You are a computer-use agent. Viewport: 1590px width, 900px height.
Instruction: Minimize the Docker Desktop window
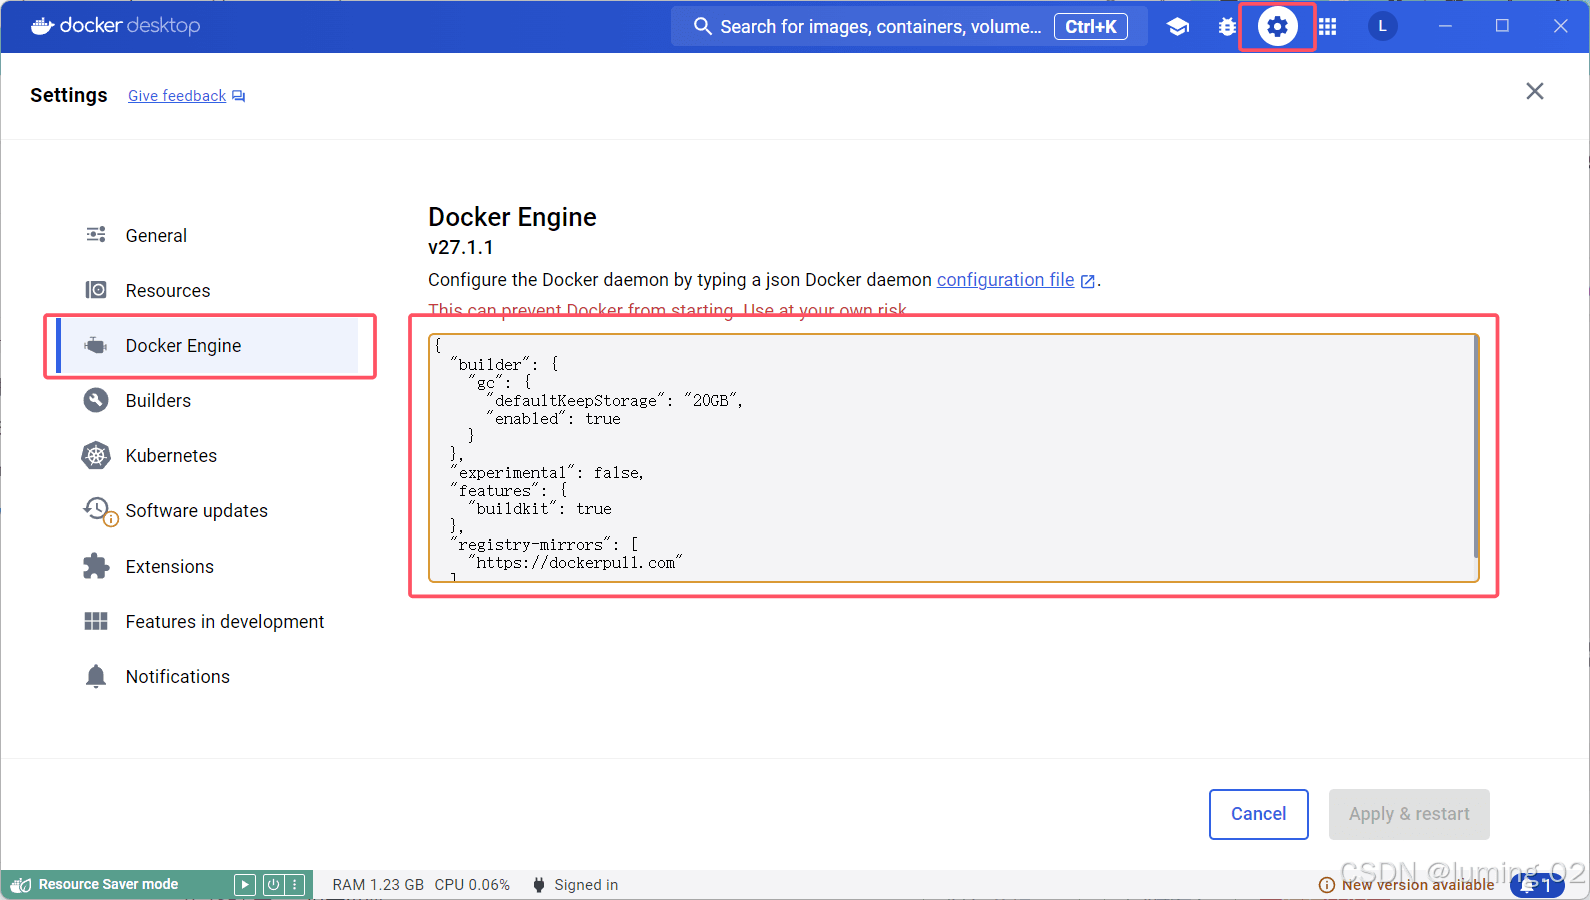click(x=1445, y=26)
